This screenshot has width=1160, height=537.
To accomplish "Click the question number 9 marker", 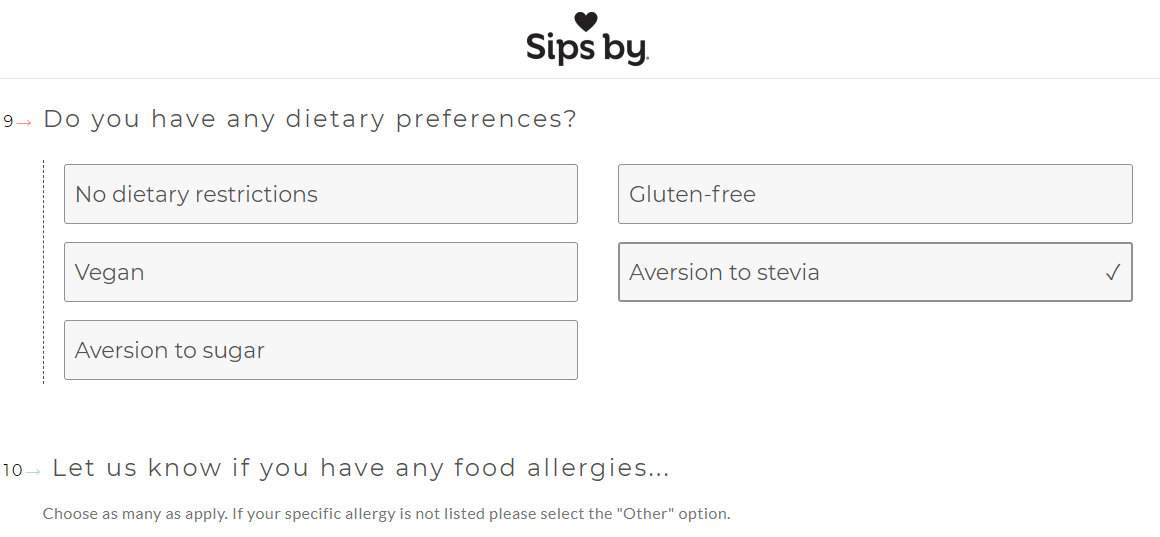I will (x=8, y=121).
